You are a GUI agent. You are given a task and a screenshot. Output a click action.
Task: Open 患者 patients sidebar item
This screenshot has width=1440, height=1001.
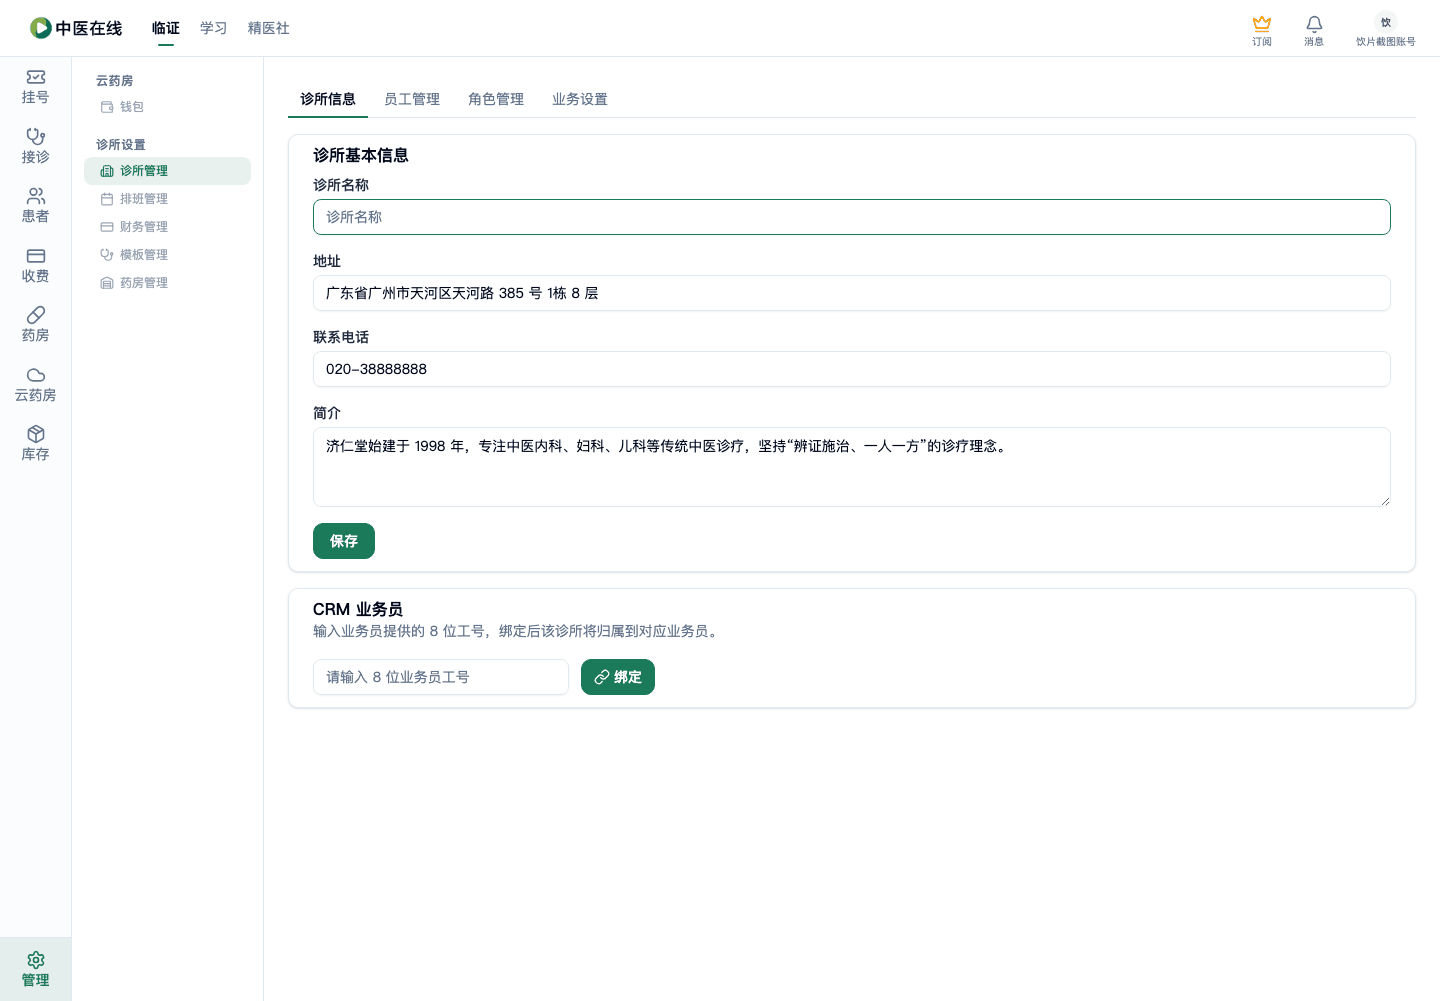36,206
